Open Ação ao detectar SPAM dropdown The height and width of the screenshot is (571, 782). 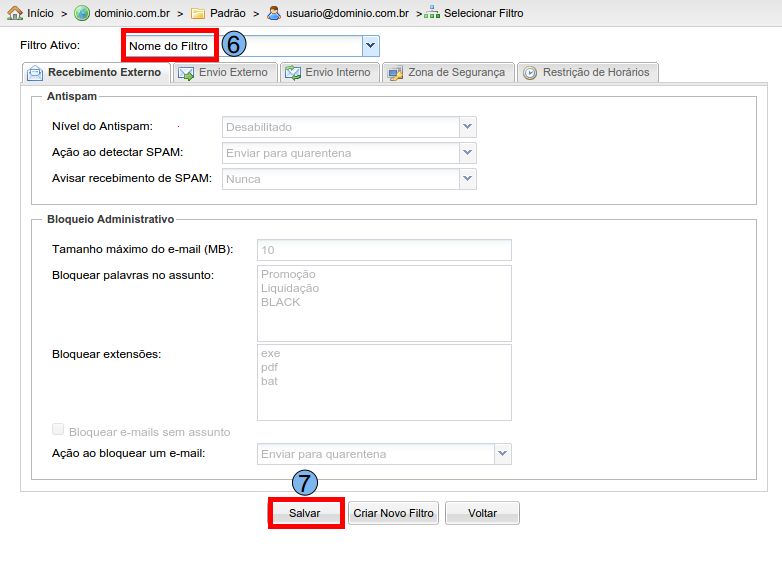[x=467, y=153]
